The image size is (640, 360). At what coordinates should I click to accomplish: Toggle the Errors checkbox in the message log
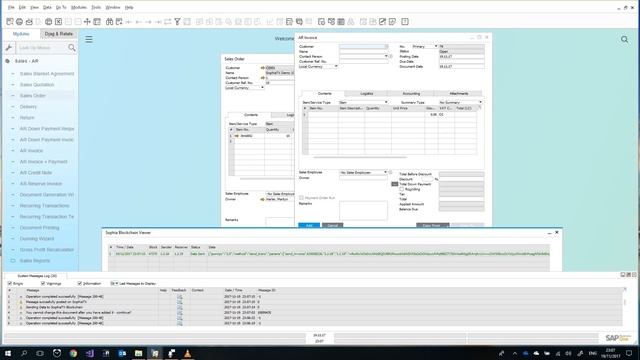(10, 283)
